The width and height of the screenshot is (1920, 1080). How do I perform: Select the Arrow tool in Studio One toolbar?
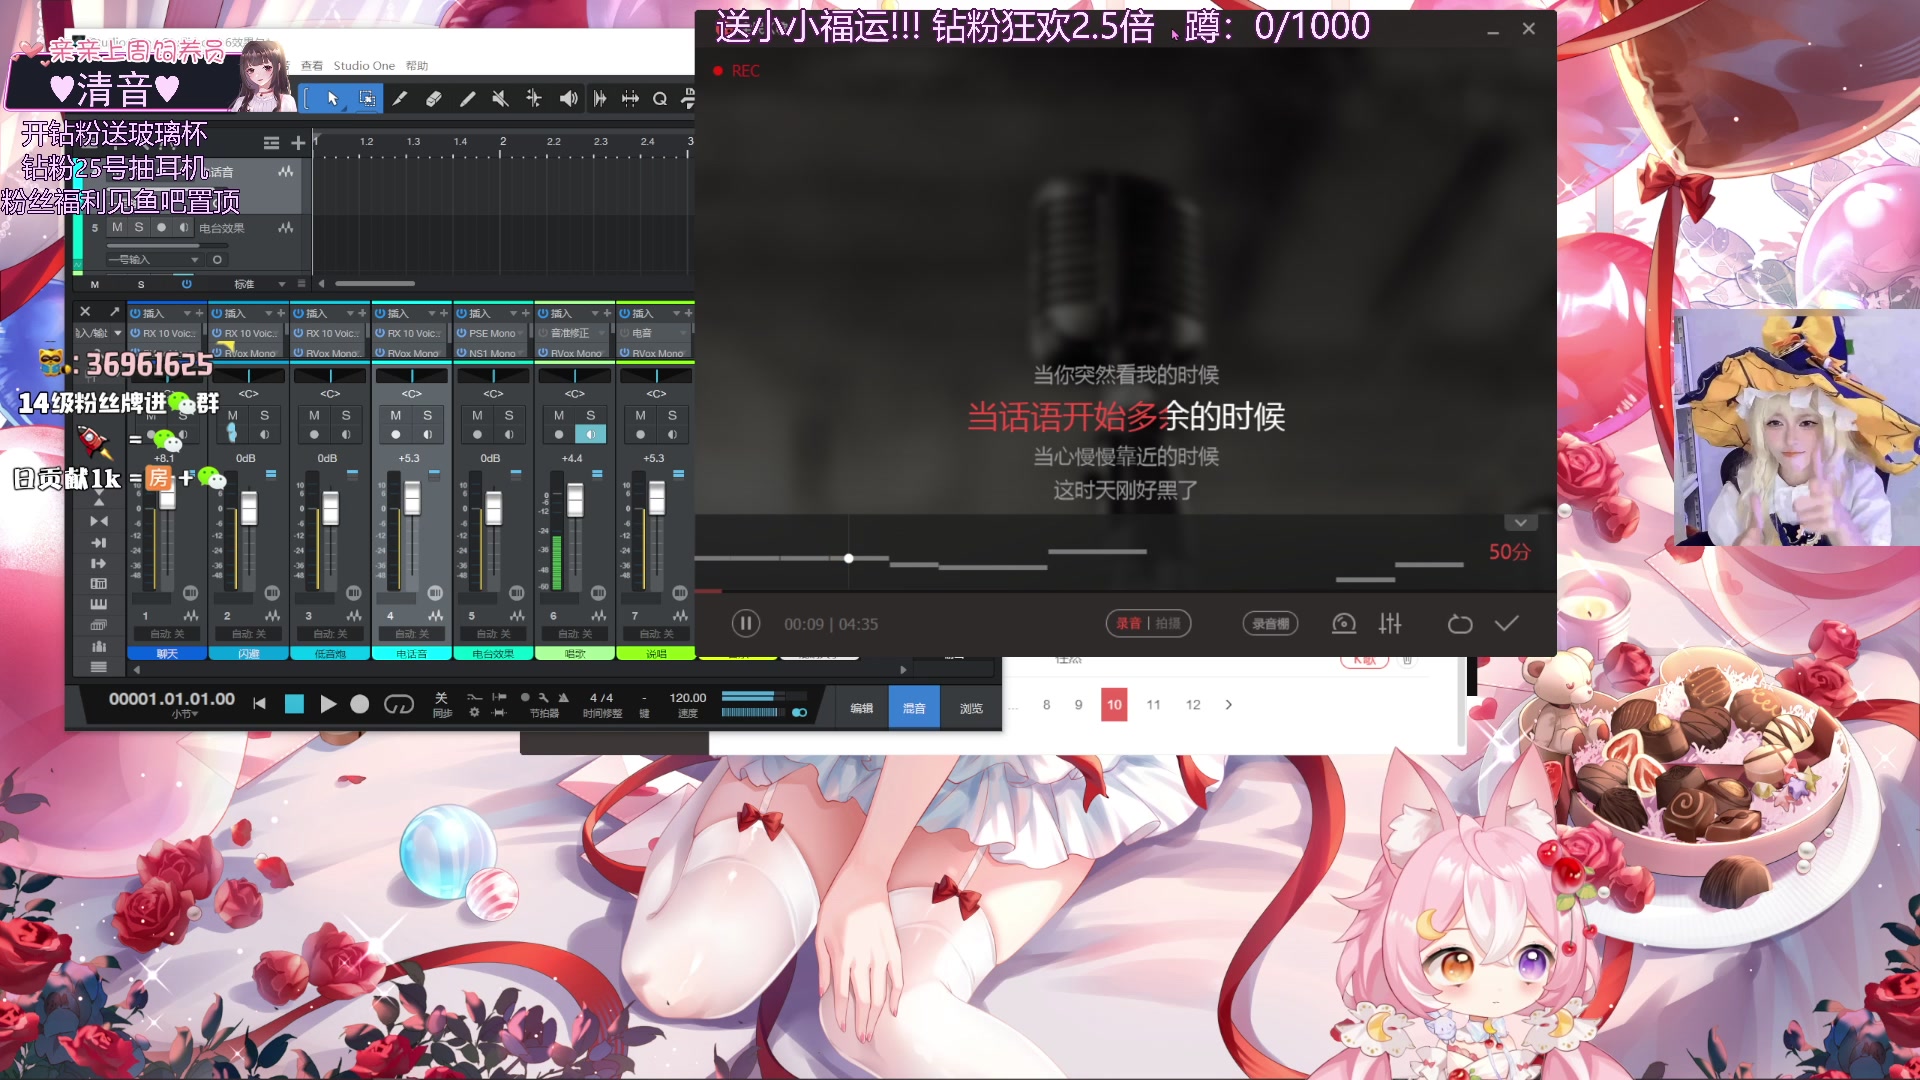click(x=333, y=98)
